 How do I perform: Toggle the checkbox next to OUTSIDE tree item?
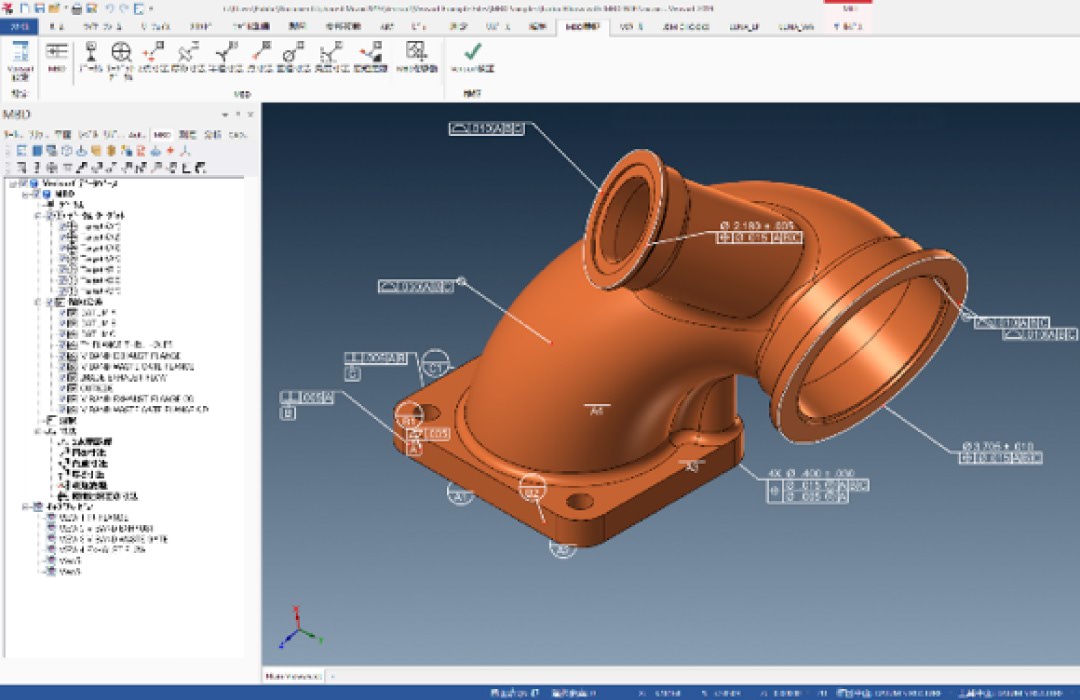[x=63, y=387]
